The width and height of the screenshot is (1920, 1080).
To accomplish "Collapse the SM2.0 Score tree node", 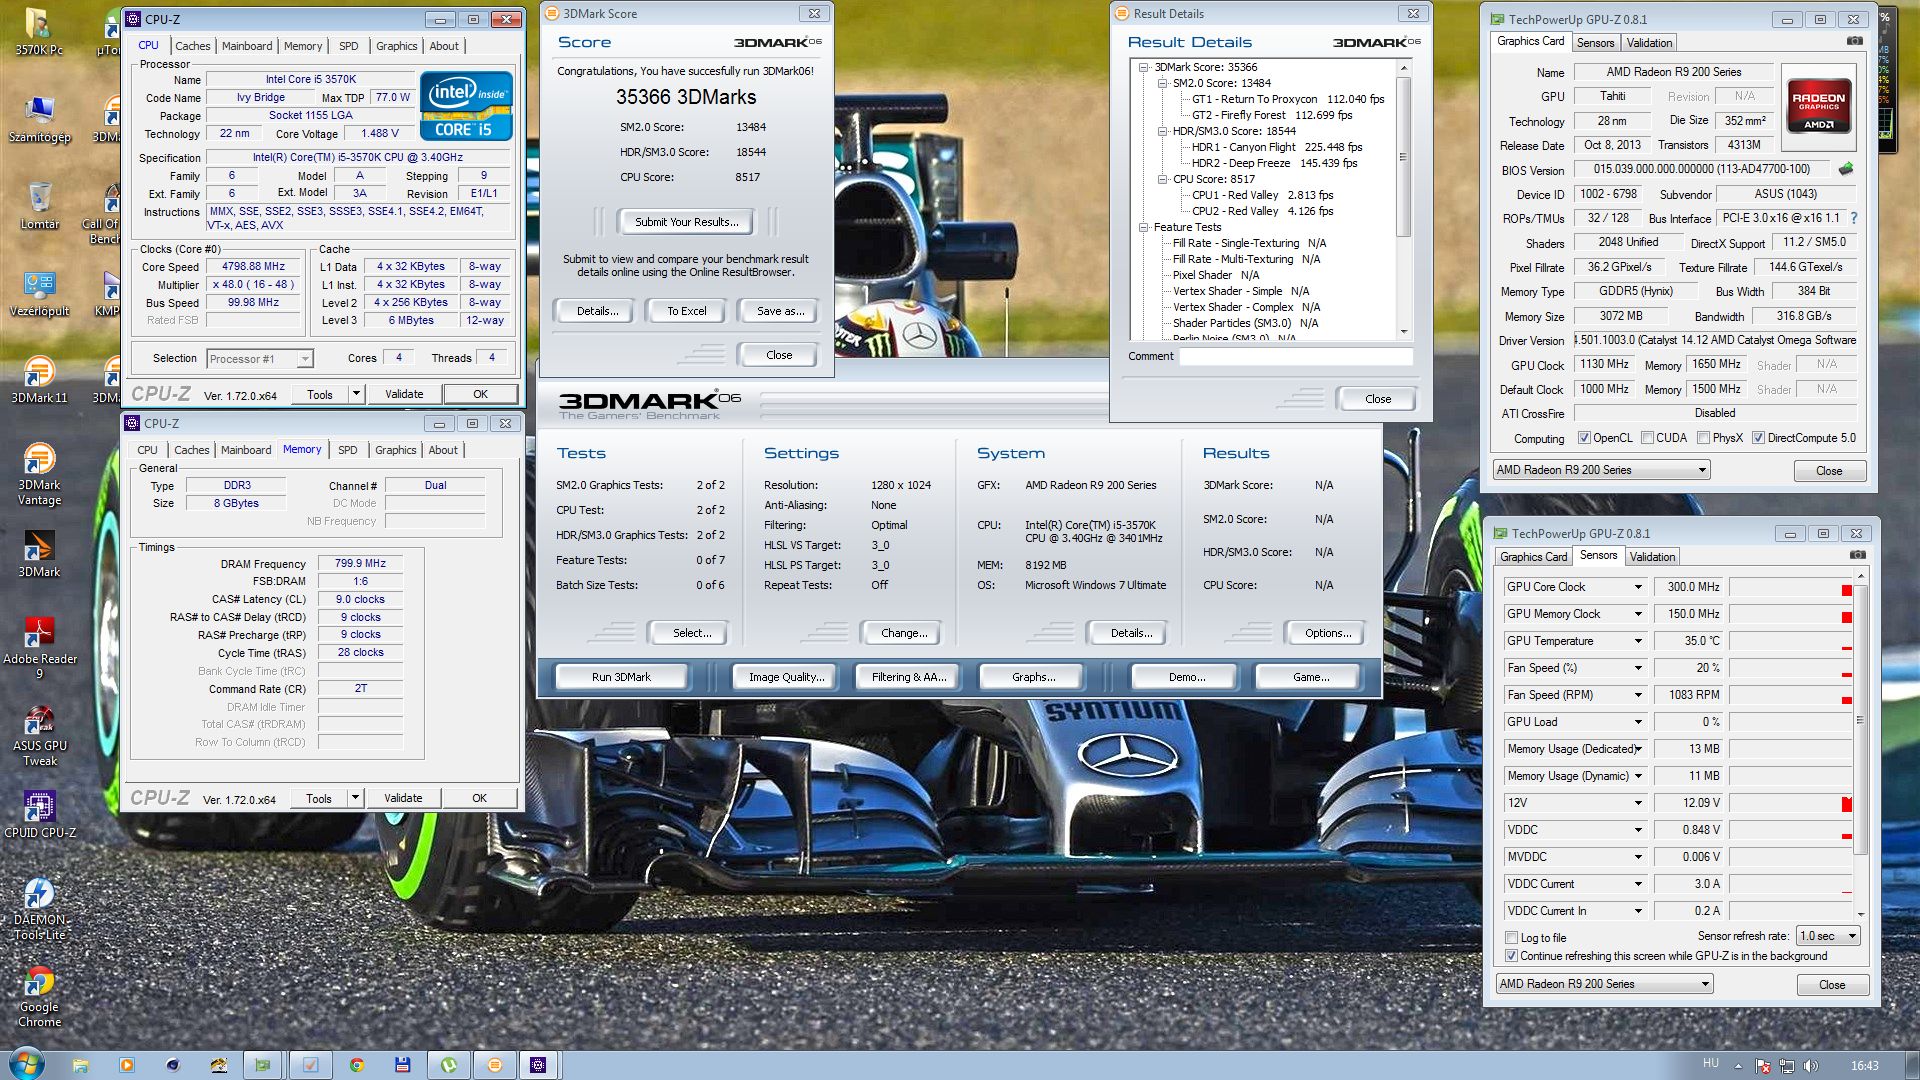I will (x=1163, y=83).
